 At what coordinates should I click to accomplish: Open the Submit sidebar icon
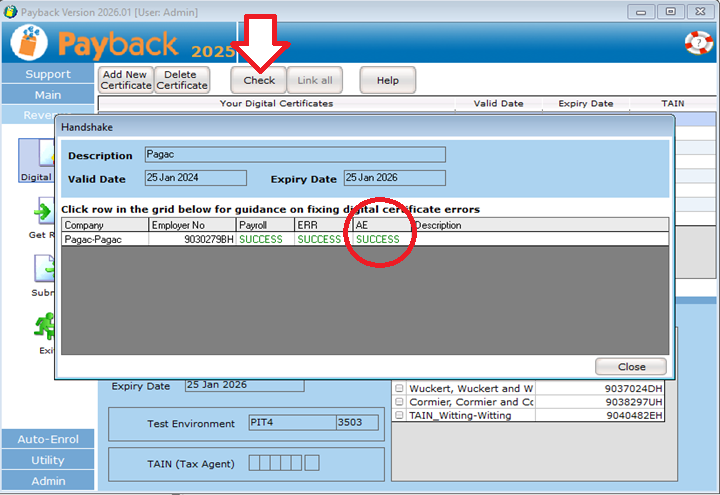43,272
